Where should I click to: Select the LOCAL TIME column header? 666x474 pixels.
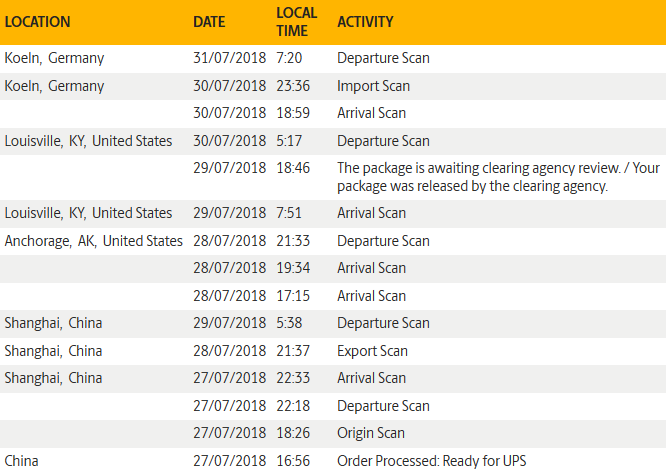296,22
